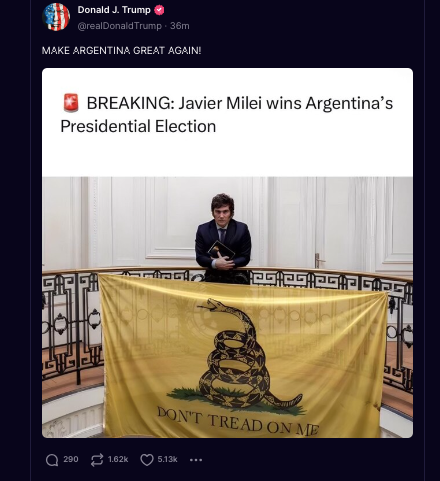Open the post via the 36m timestamp
The image size is (440, 481).
[x=180, y=26]
